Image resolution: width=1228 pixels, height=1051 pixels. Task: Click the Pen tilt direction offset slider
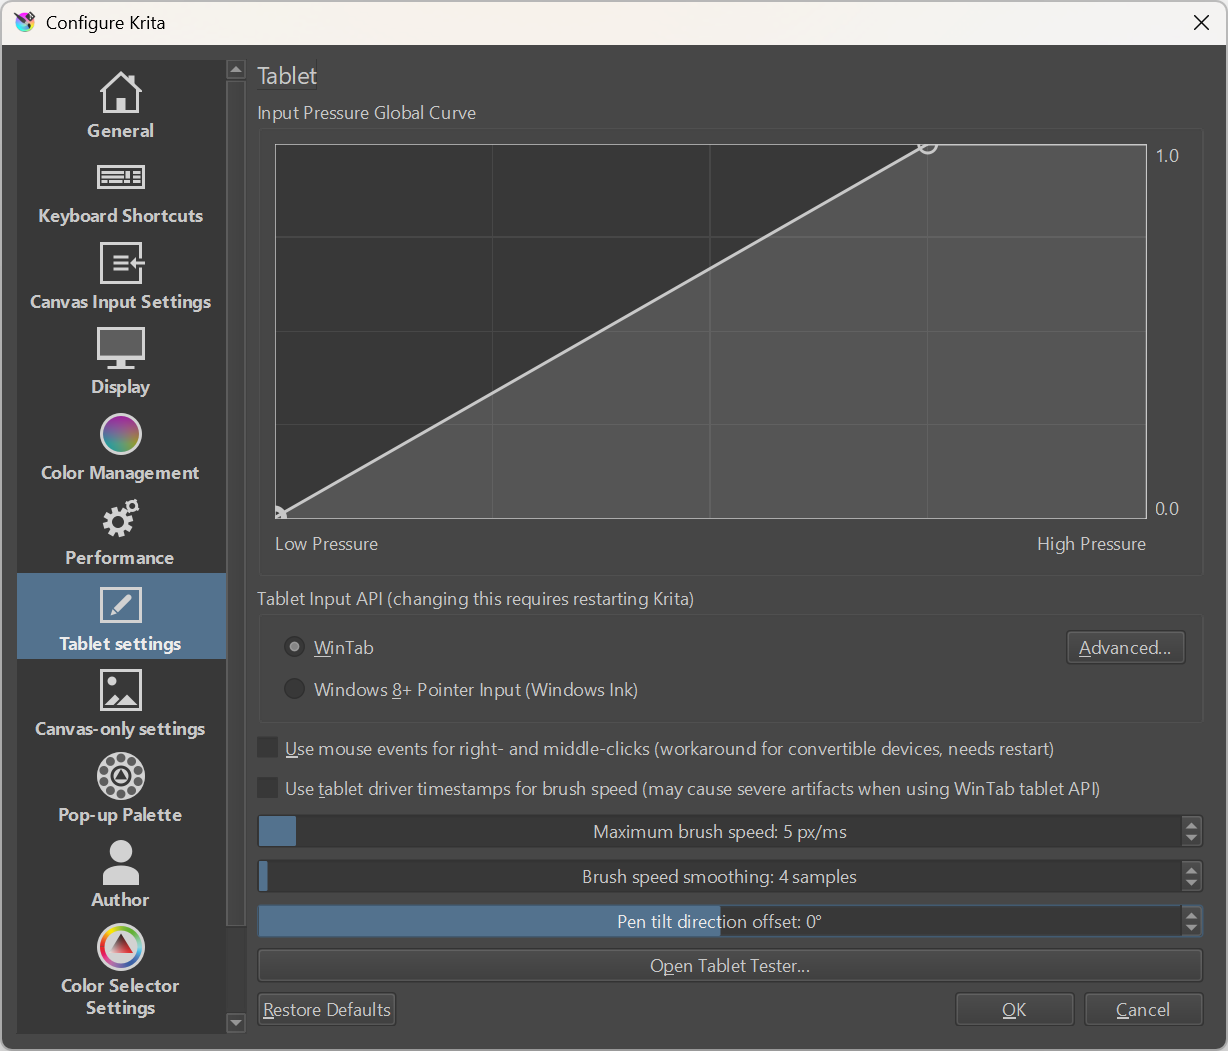pos(720,922)
